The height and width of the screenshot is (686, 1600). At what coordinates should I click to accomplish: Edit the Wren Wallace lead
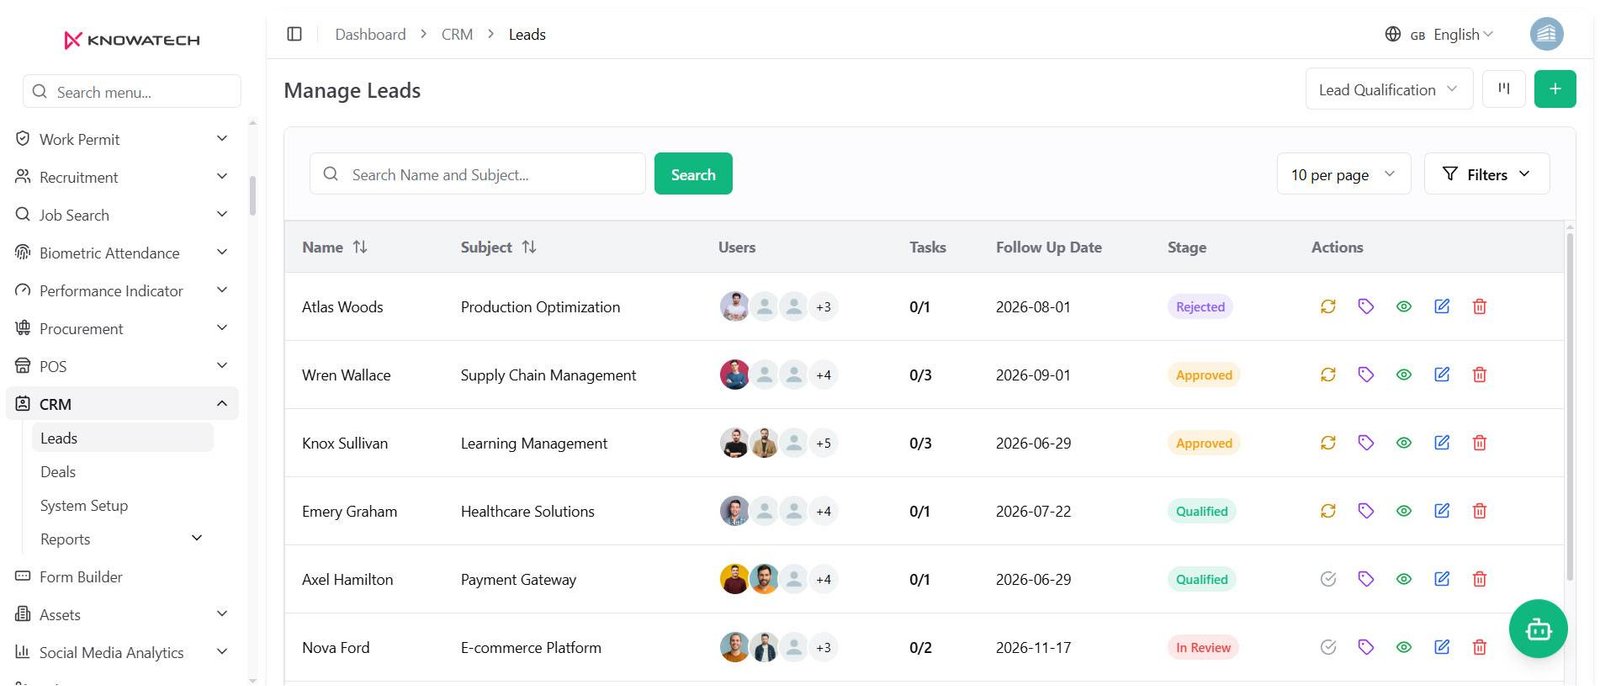(x=1442, y=375)
